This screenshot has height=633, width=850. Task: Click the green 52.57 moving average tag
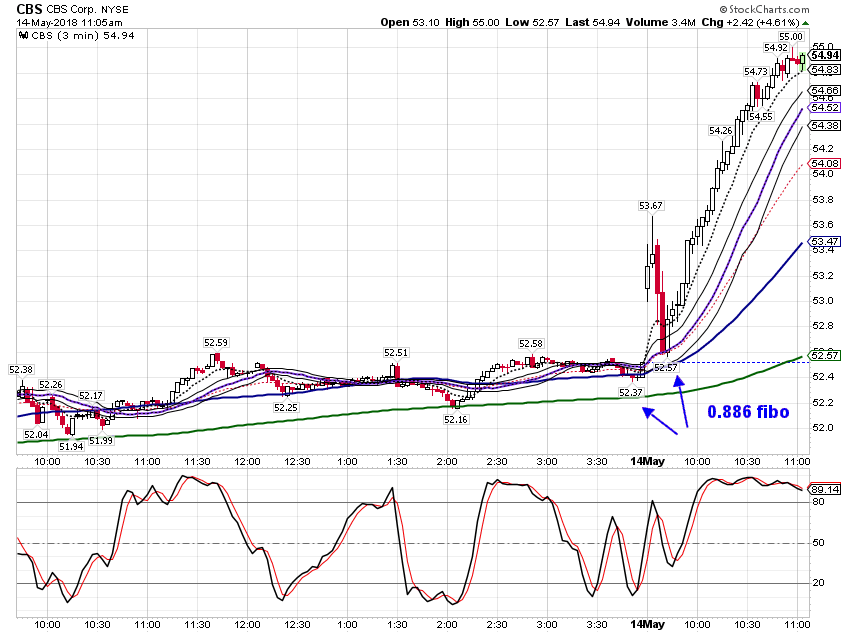tap(825, 355)
